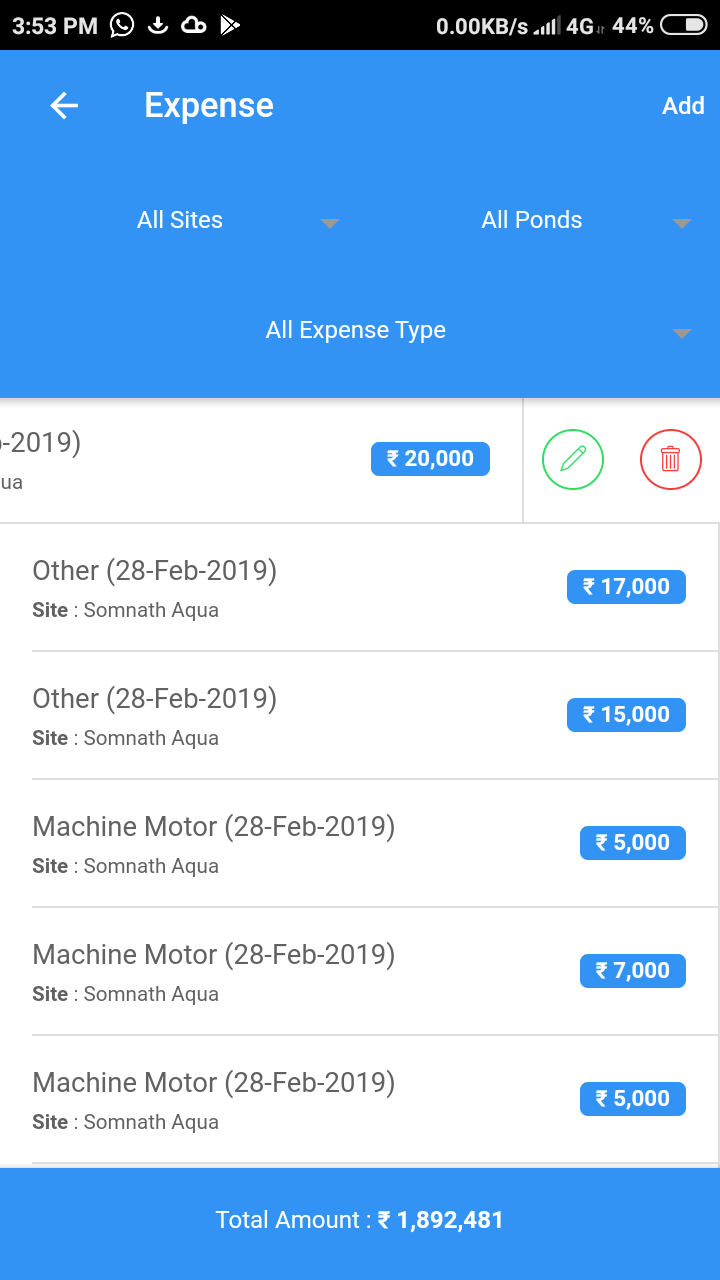Tap the Play Store icon in status bar
The width and height of the screenshot is (720, 1280).
(230, 25)
